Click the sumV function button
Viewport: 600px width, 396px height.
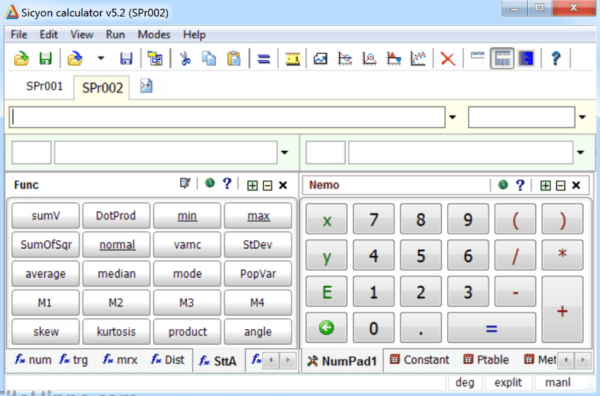pyautogui.click(x=46, y=216)
